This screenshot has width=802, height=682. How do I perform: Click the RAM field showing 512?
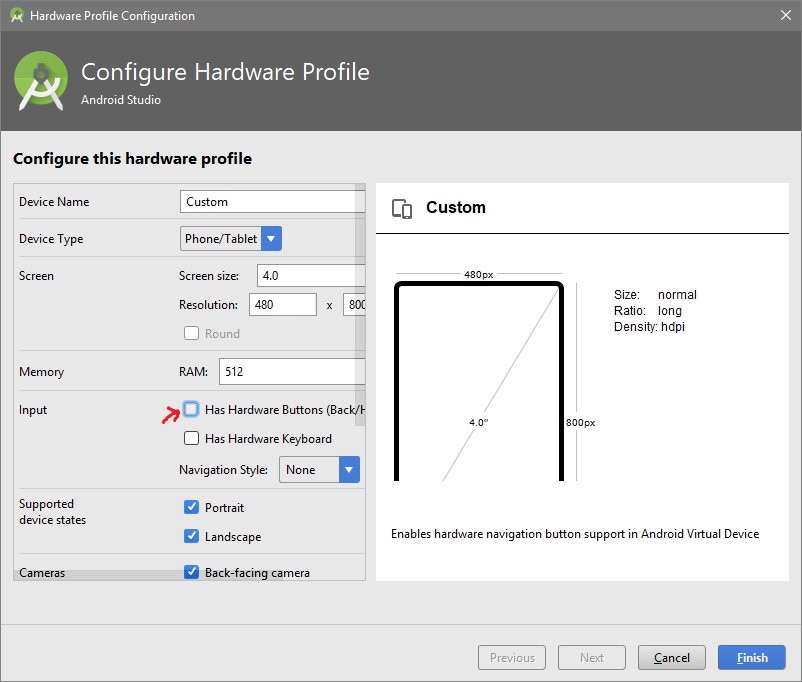pos(292,371)
